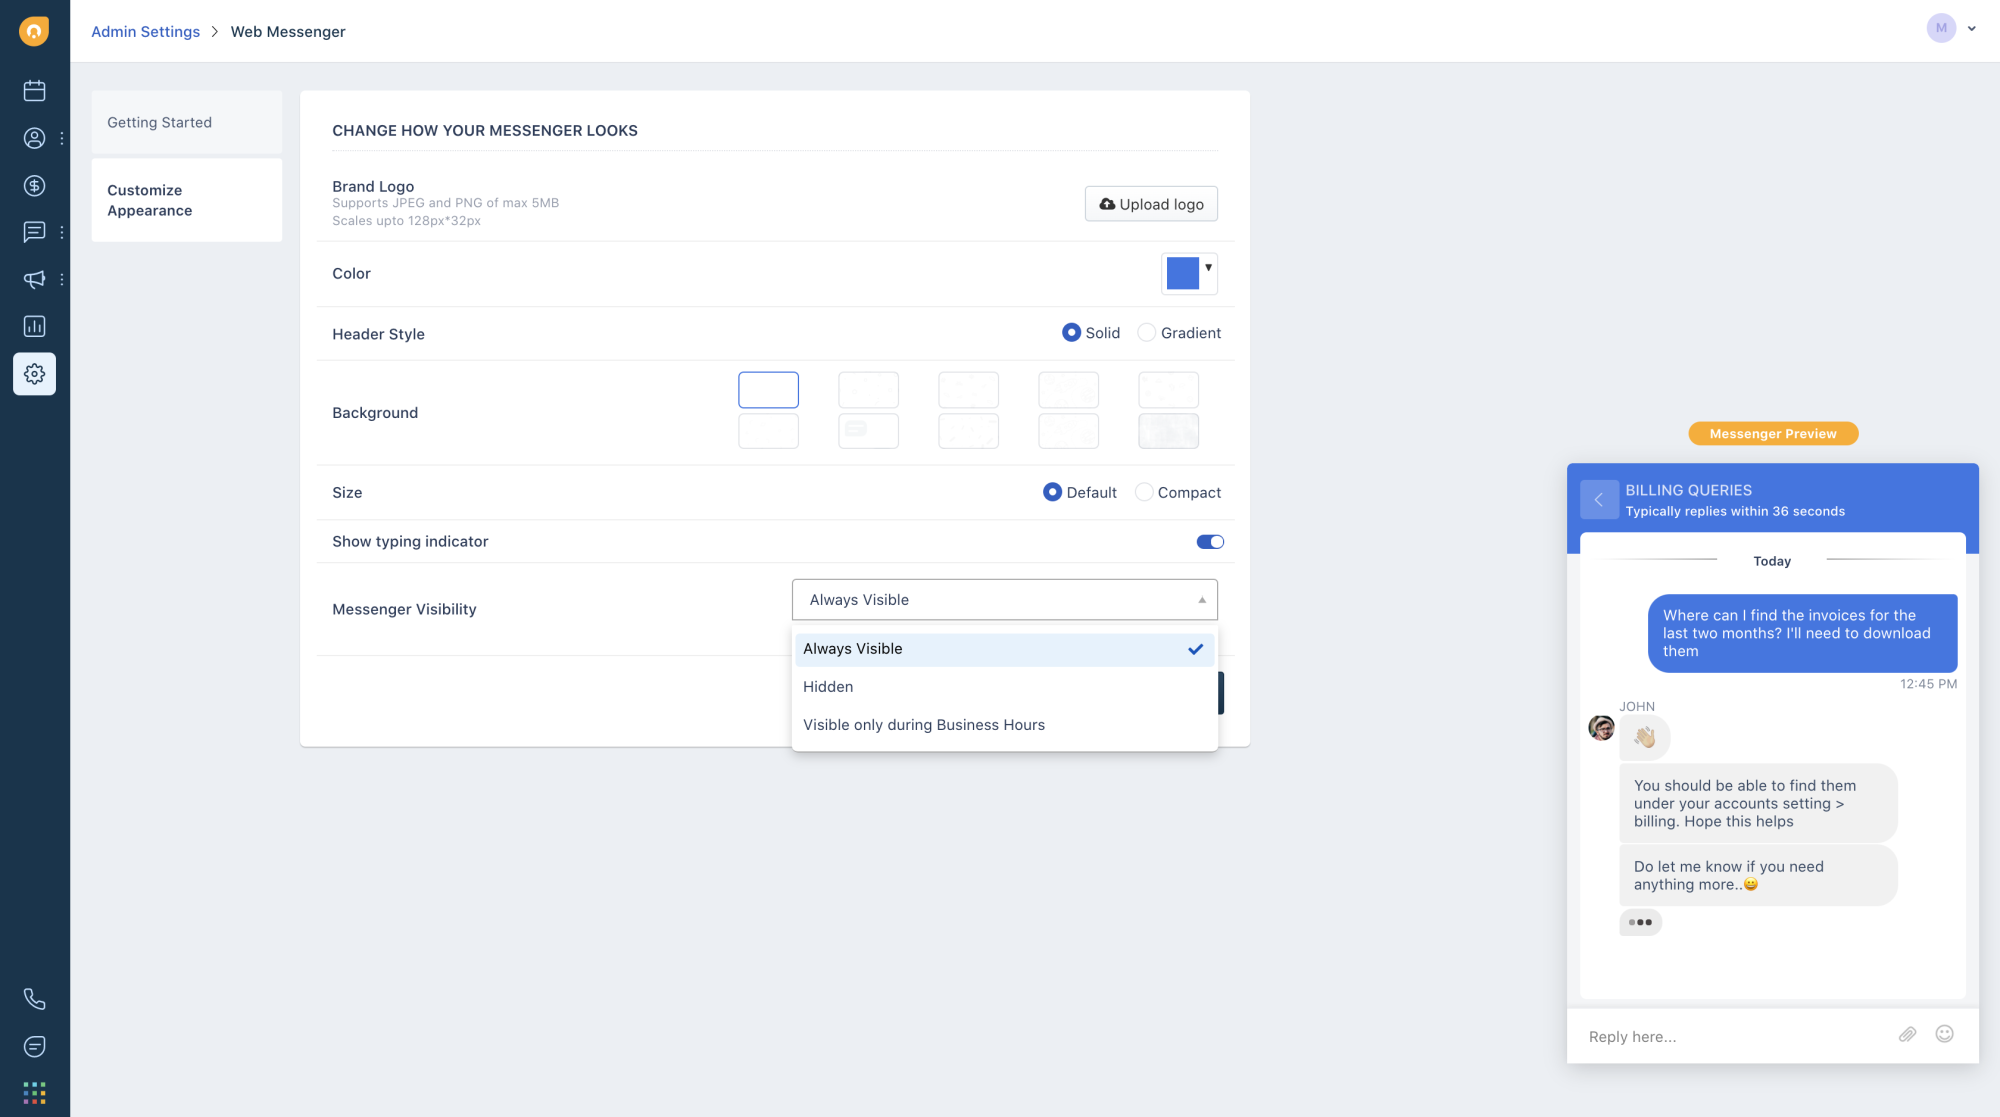Go to Admin Settings breadcrumb link
This screenshot has width=2000, height=1117.
pos(145,32)
